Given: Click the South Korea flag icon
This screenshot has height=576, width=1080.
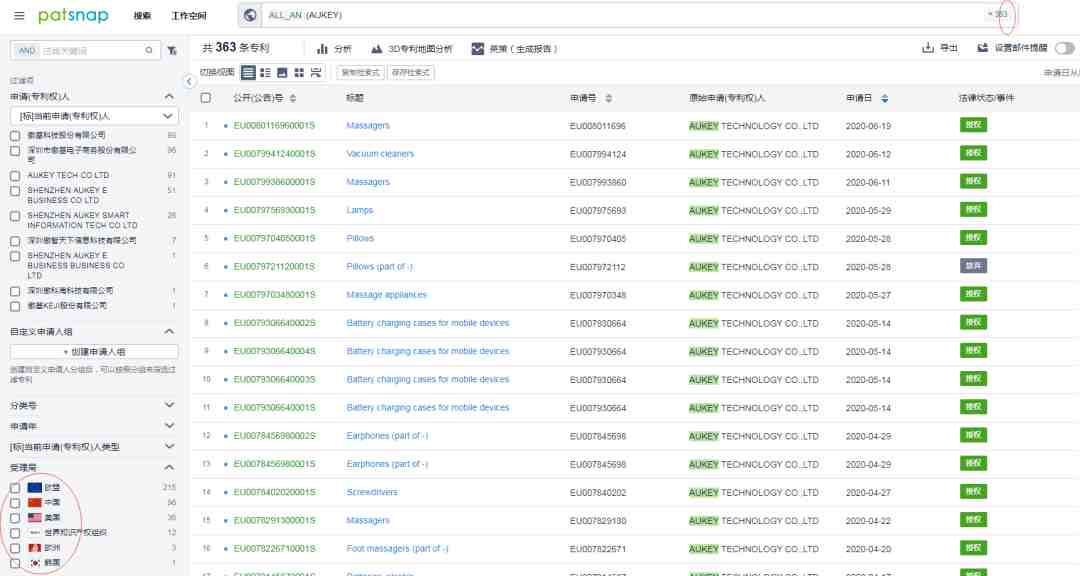Looking at the screenshot, I should (35, 563).
